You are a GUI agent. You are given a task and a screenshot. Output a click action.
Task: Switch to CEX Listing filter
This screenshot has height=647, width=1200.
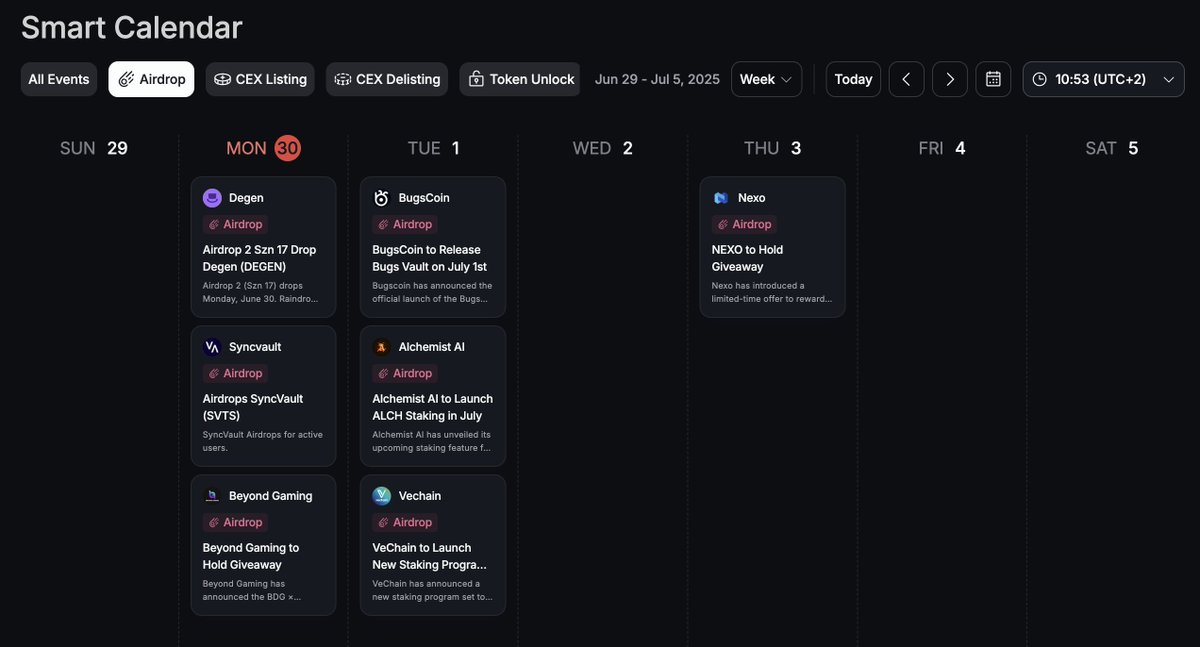(260, 79)
